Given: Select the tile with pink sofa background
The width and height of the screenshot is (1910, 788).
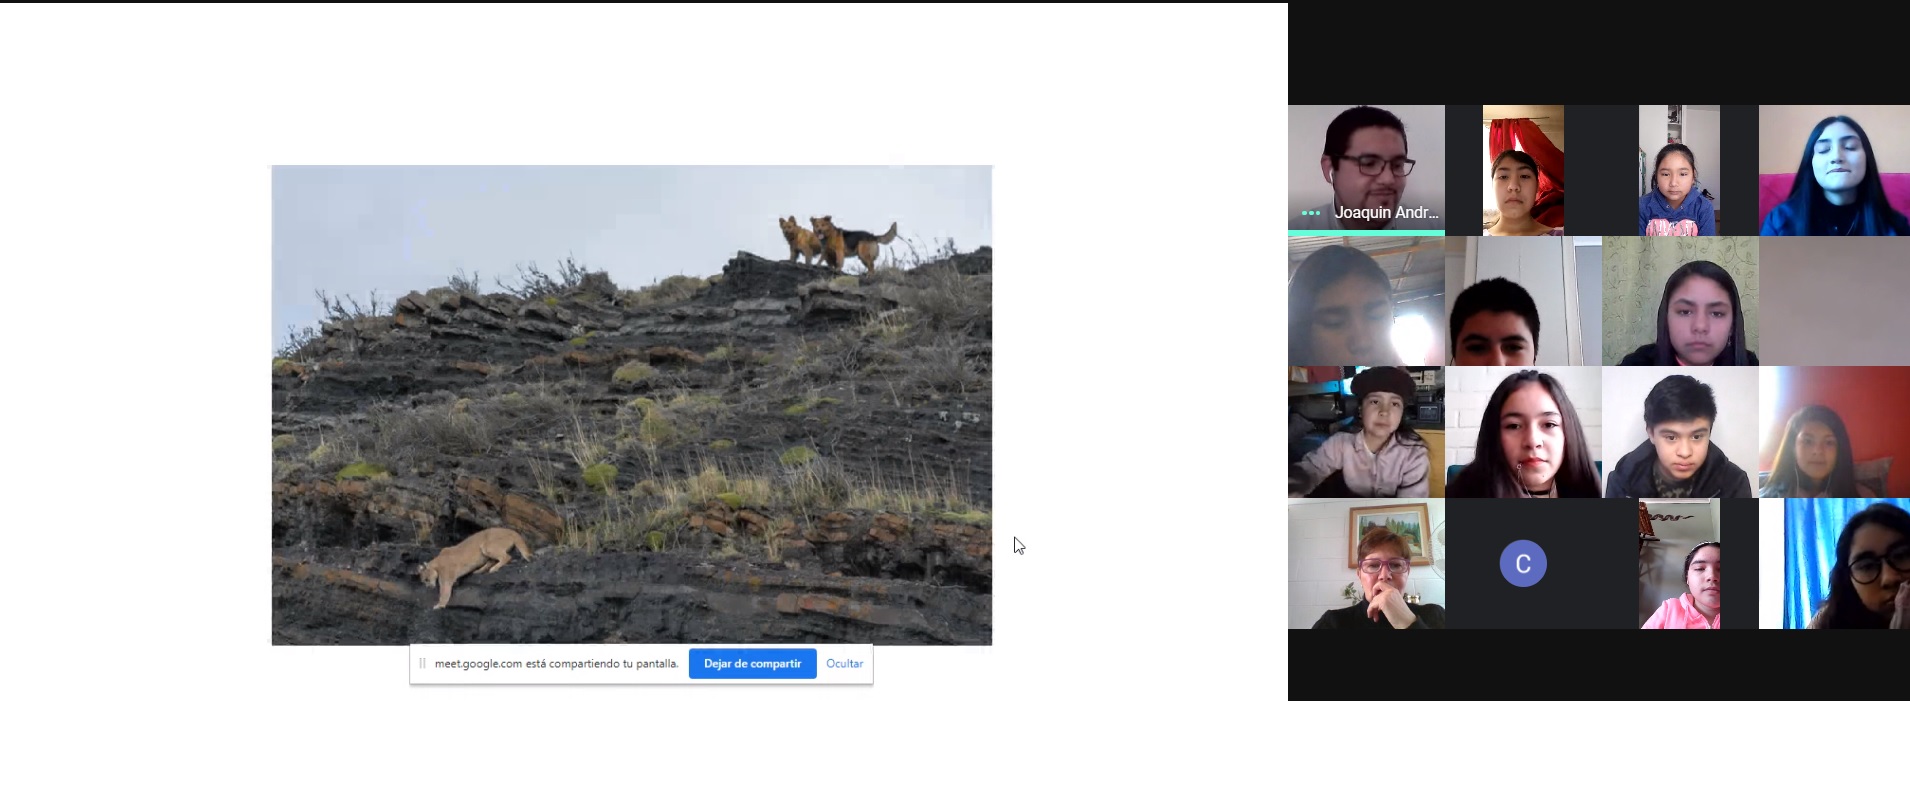Looking at the screenshot, I should pos(1833,170).
